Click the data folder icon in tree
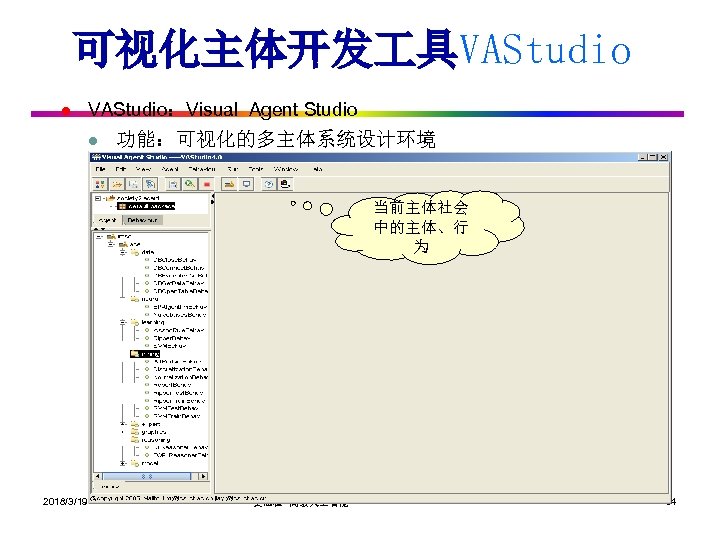 [x=135, y=252]
